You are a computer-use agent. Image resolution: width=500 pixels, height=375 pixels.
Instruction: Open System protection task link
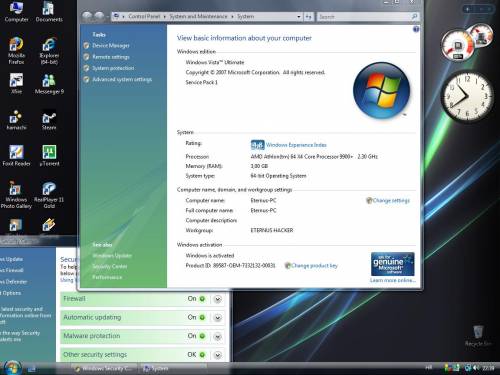point(113,68)
